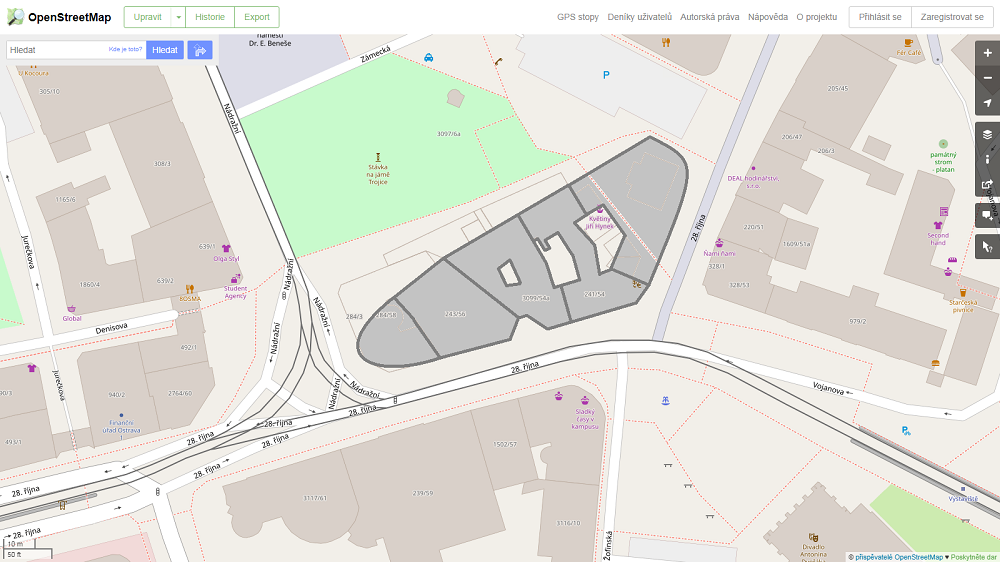Image resolution: width=1000 pixels, height=562 pixels.
Task: Zoom out with the minus button
Action: pos(987,78)
